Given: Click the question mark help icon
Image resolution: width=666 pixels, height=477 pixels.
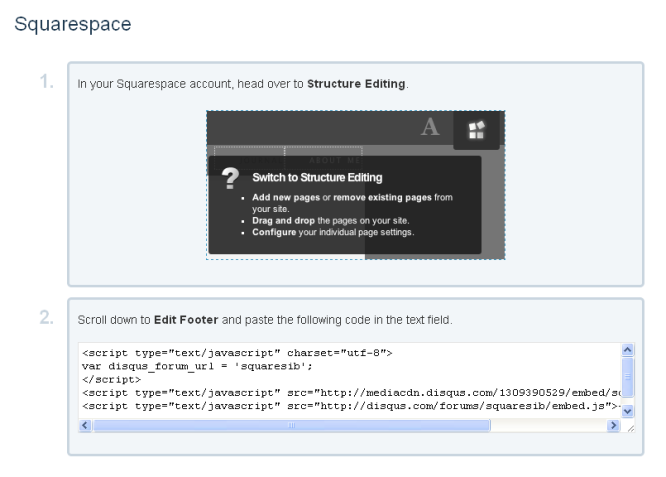Looking at the screenshot, I should [230, 180].
